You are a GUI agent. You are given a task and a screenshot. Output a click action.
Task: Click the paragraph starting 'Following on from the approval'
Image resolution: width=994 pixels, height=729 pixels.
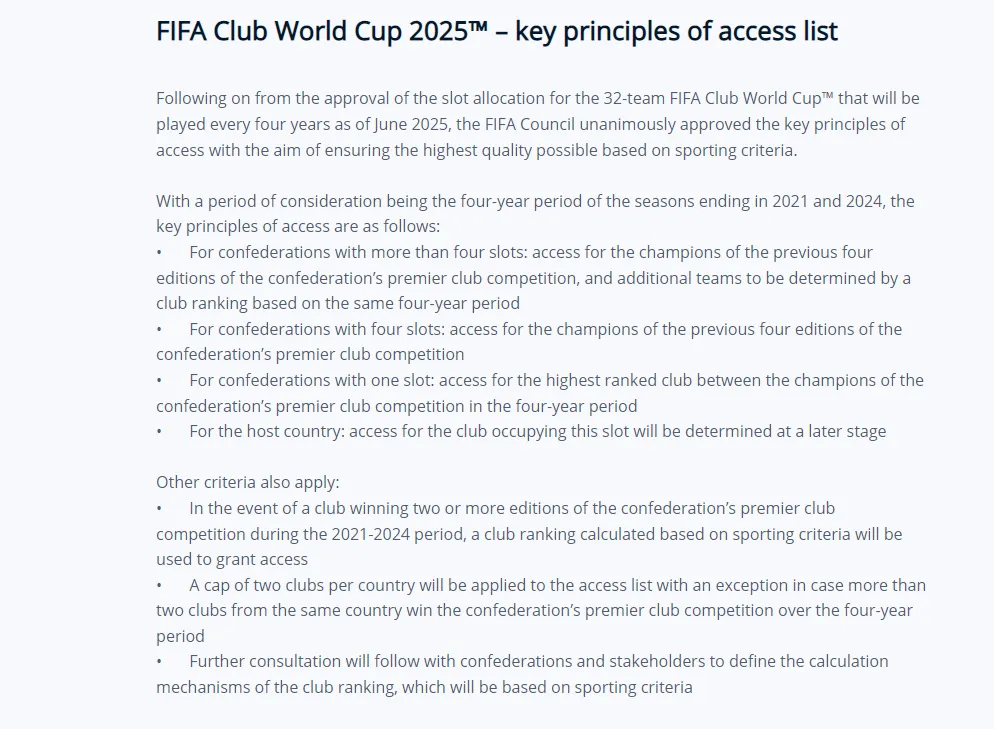click(537, 98)
